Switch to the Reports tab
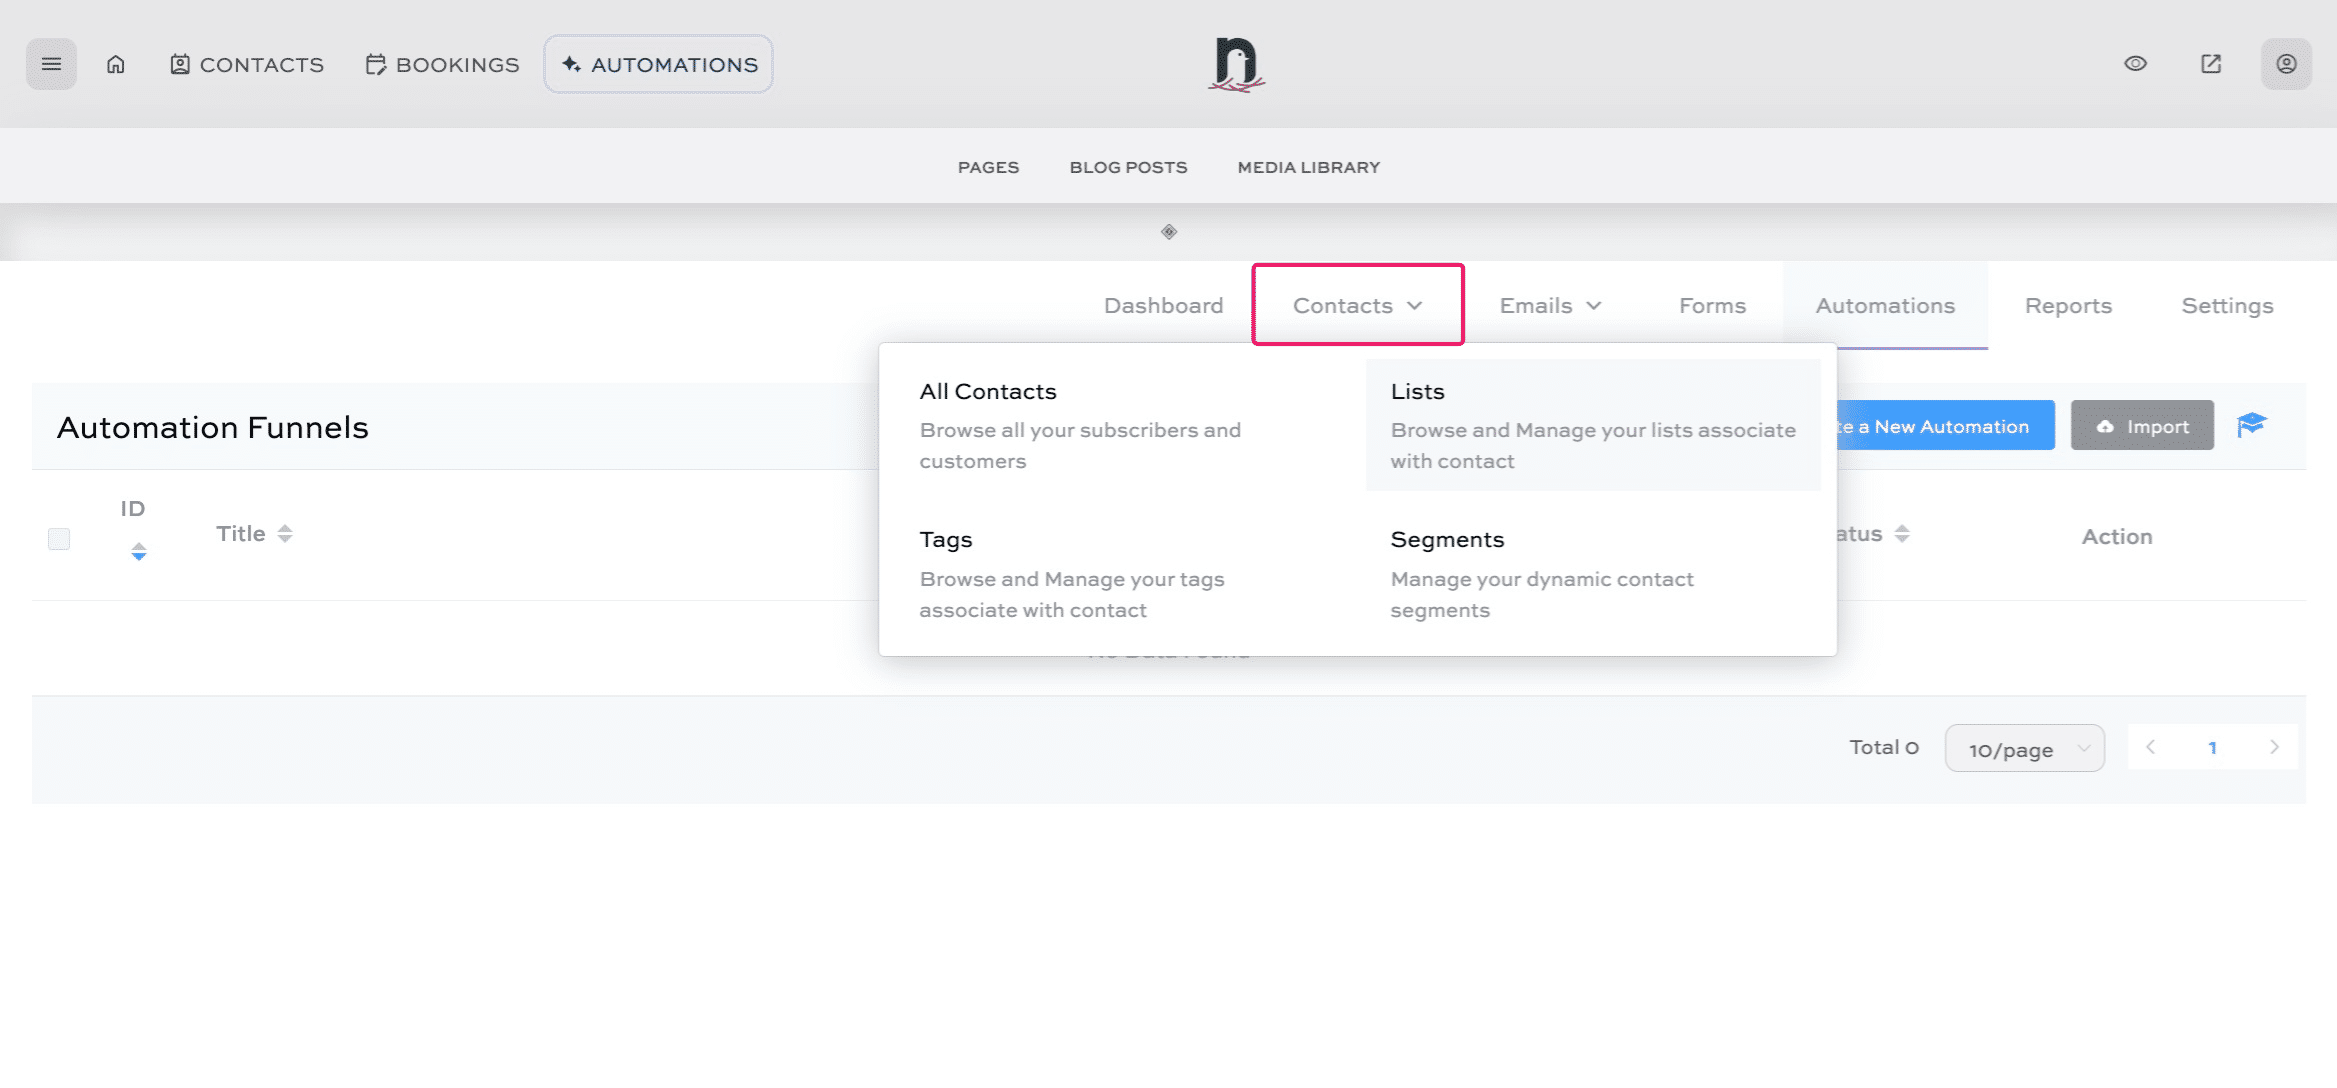 click(x=2068, y=306)
